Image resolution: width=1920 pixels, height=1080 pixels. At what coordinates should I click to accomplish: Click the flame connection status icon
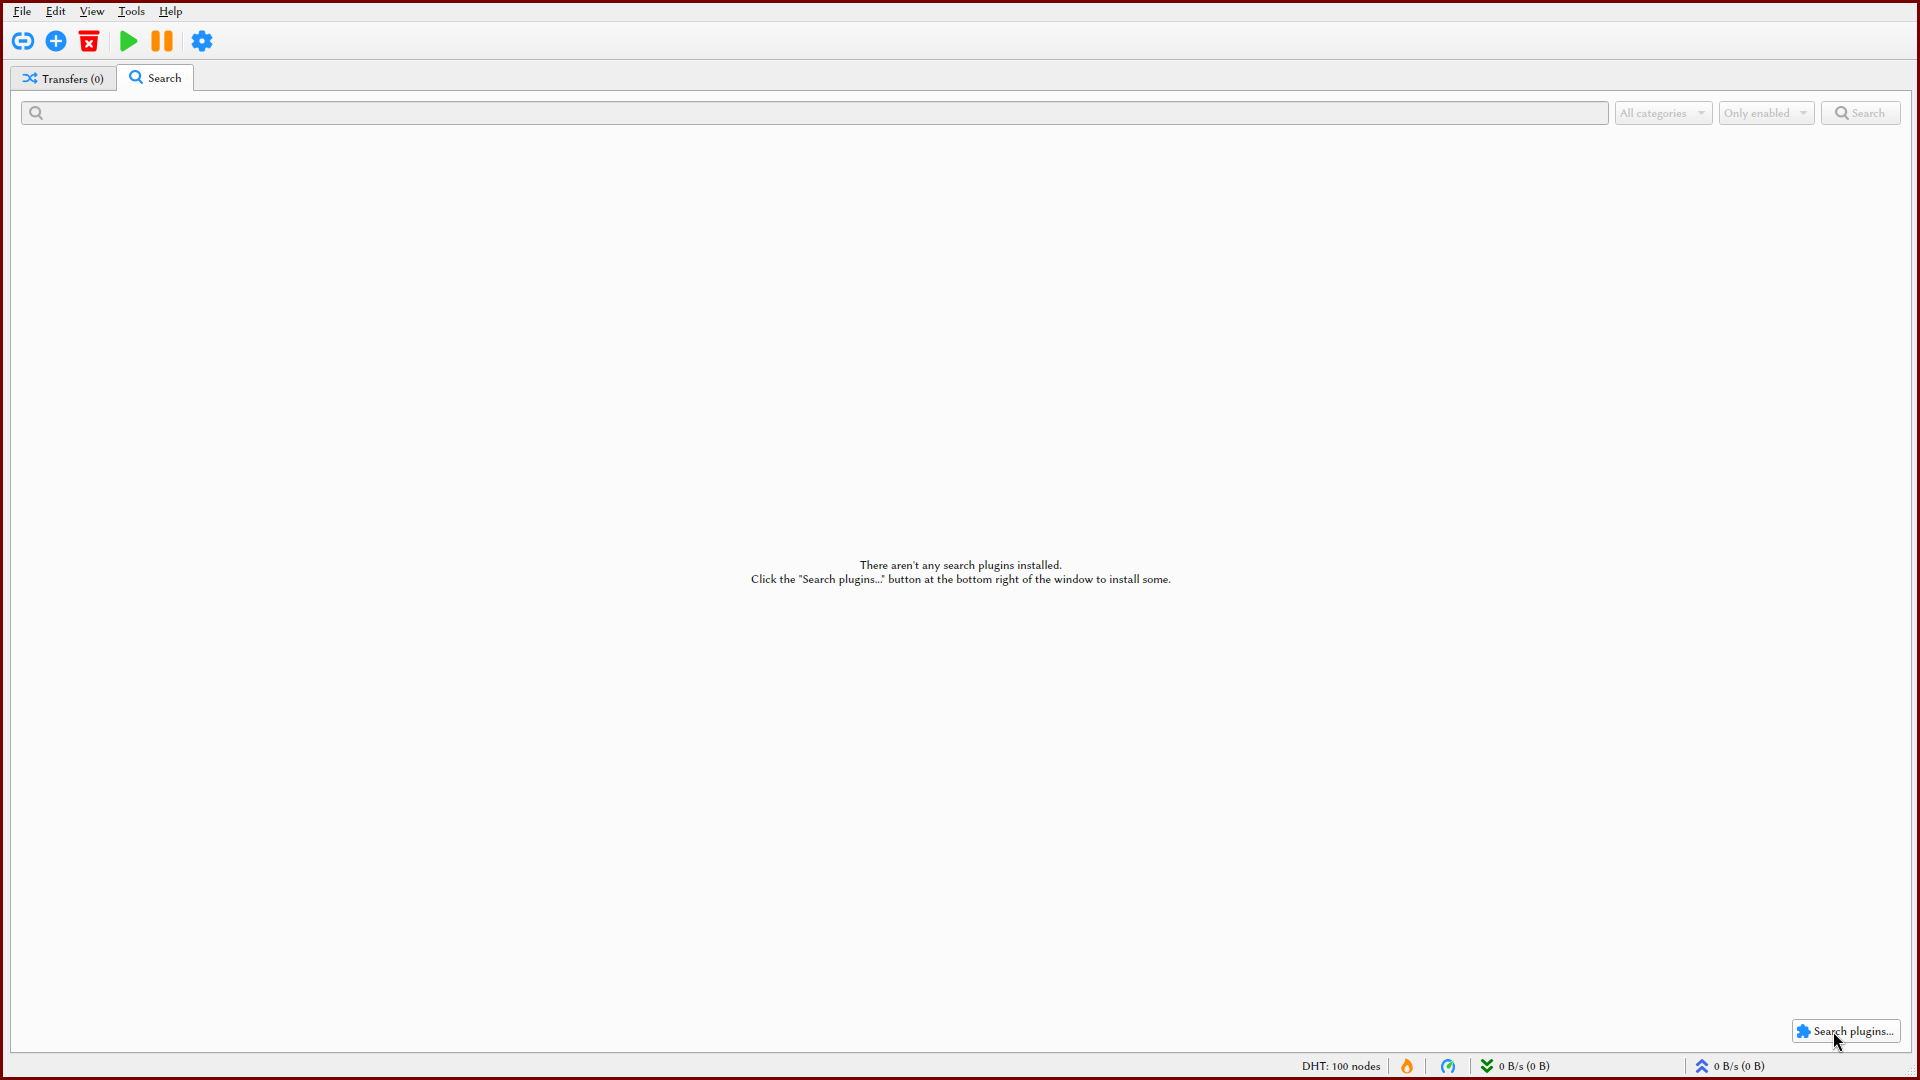1407,1066
